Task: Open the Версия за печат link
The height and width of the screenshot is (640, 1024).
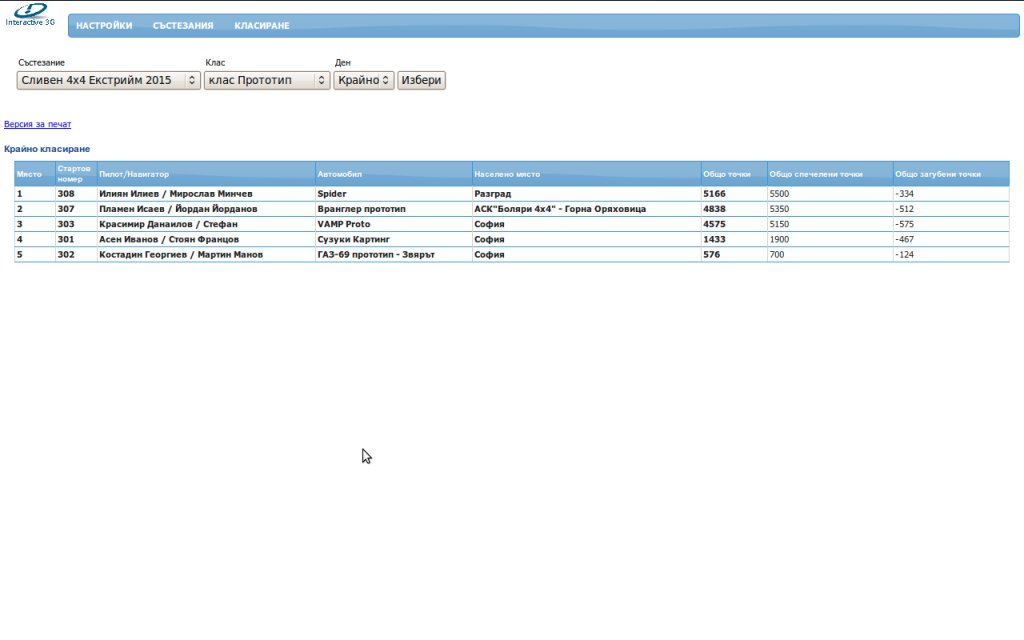Action: pyautogui.click(x=38, y=125)
